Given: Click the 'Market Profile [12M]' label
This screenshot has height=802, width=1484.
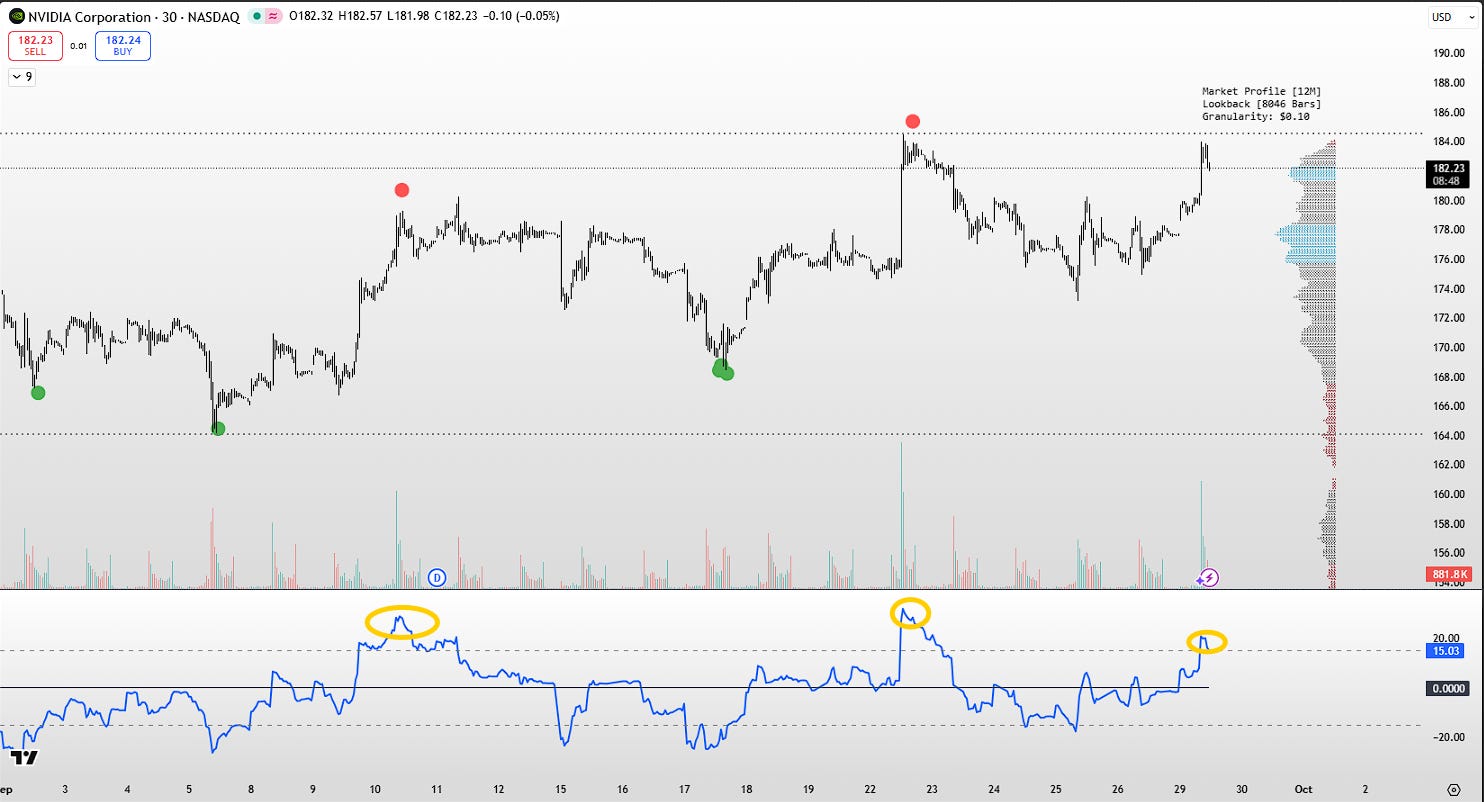Looking at the screenshot, I should 1261,91.
